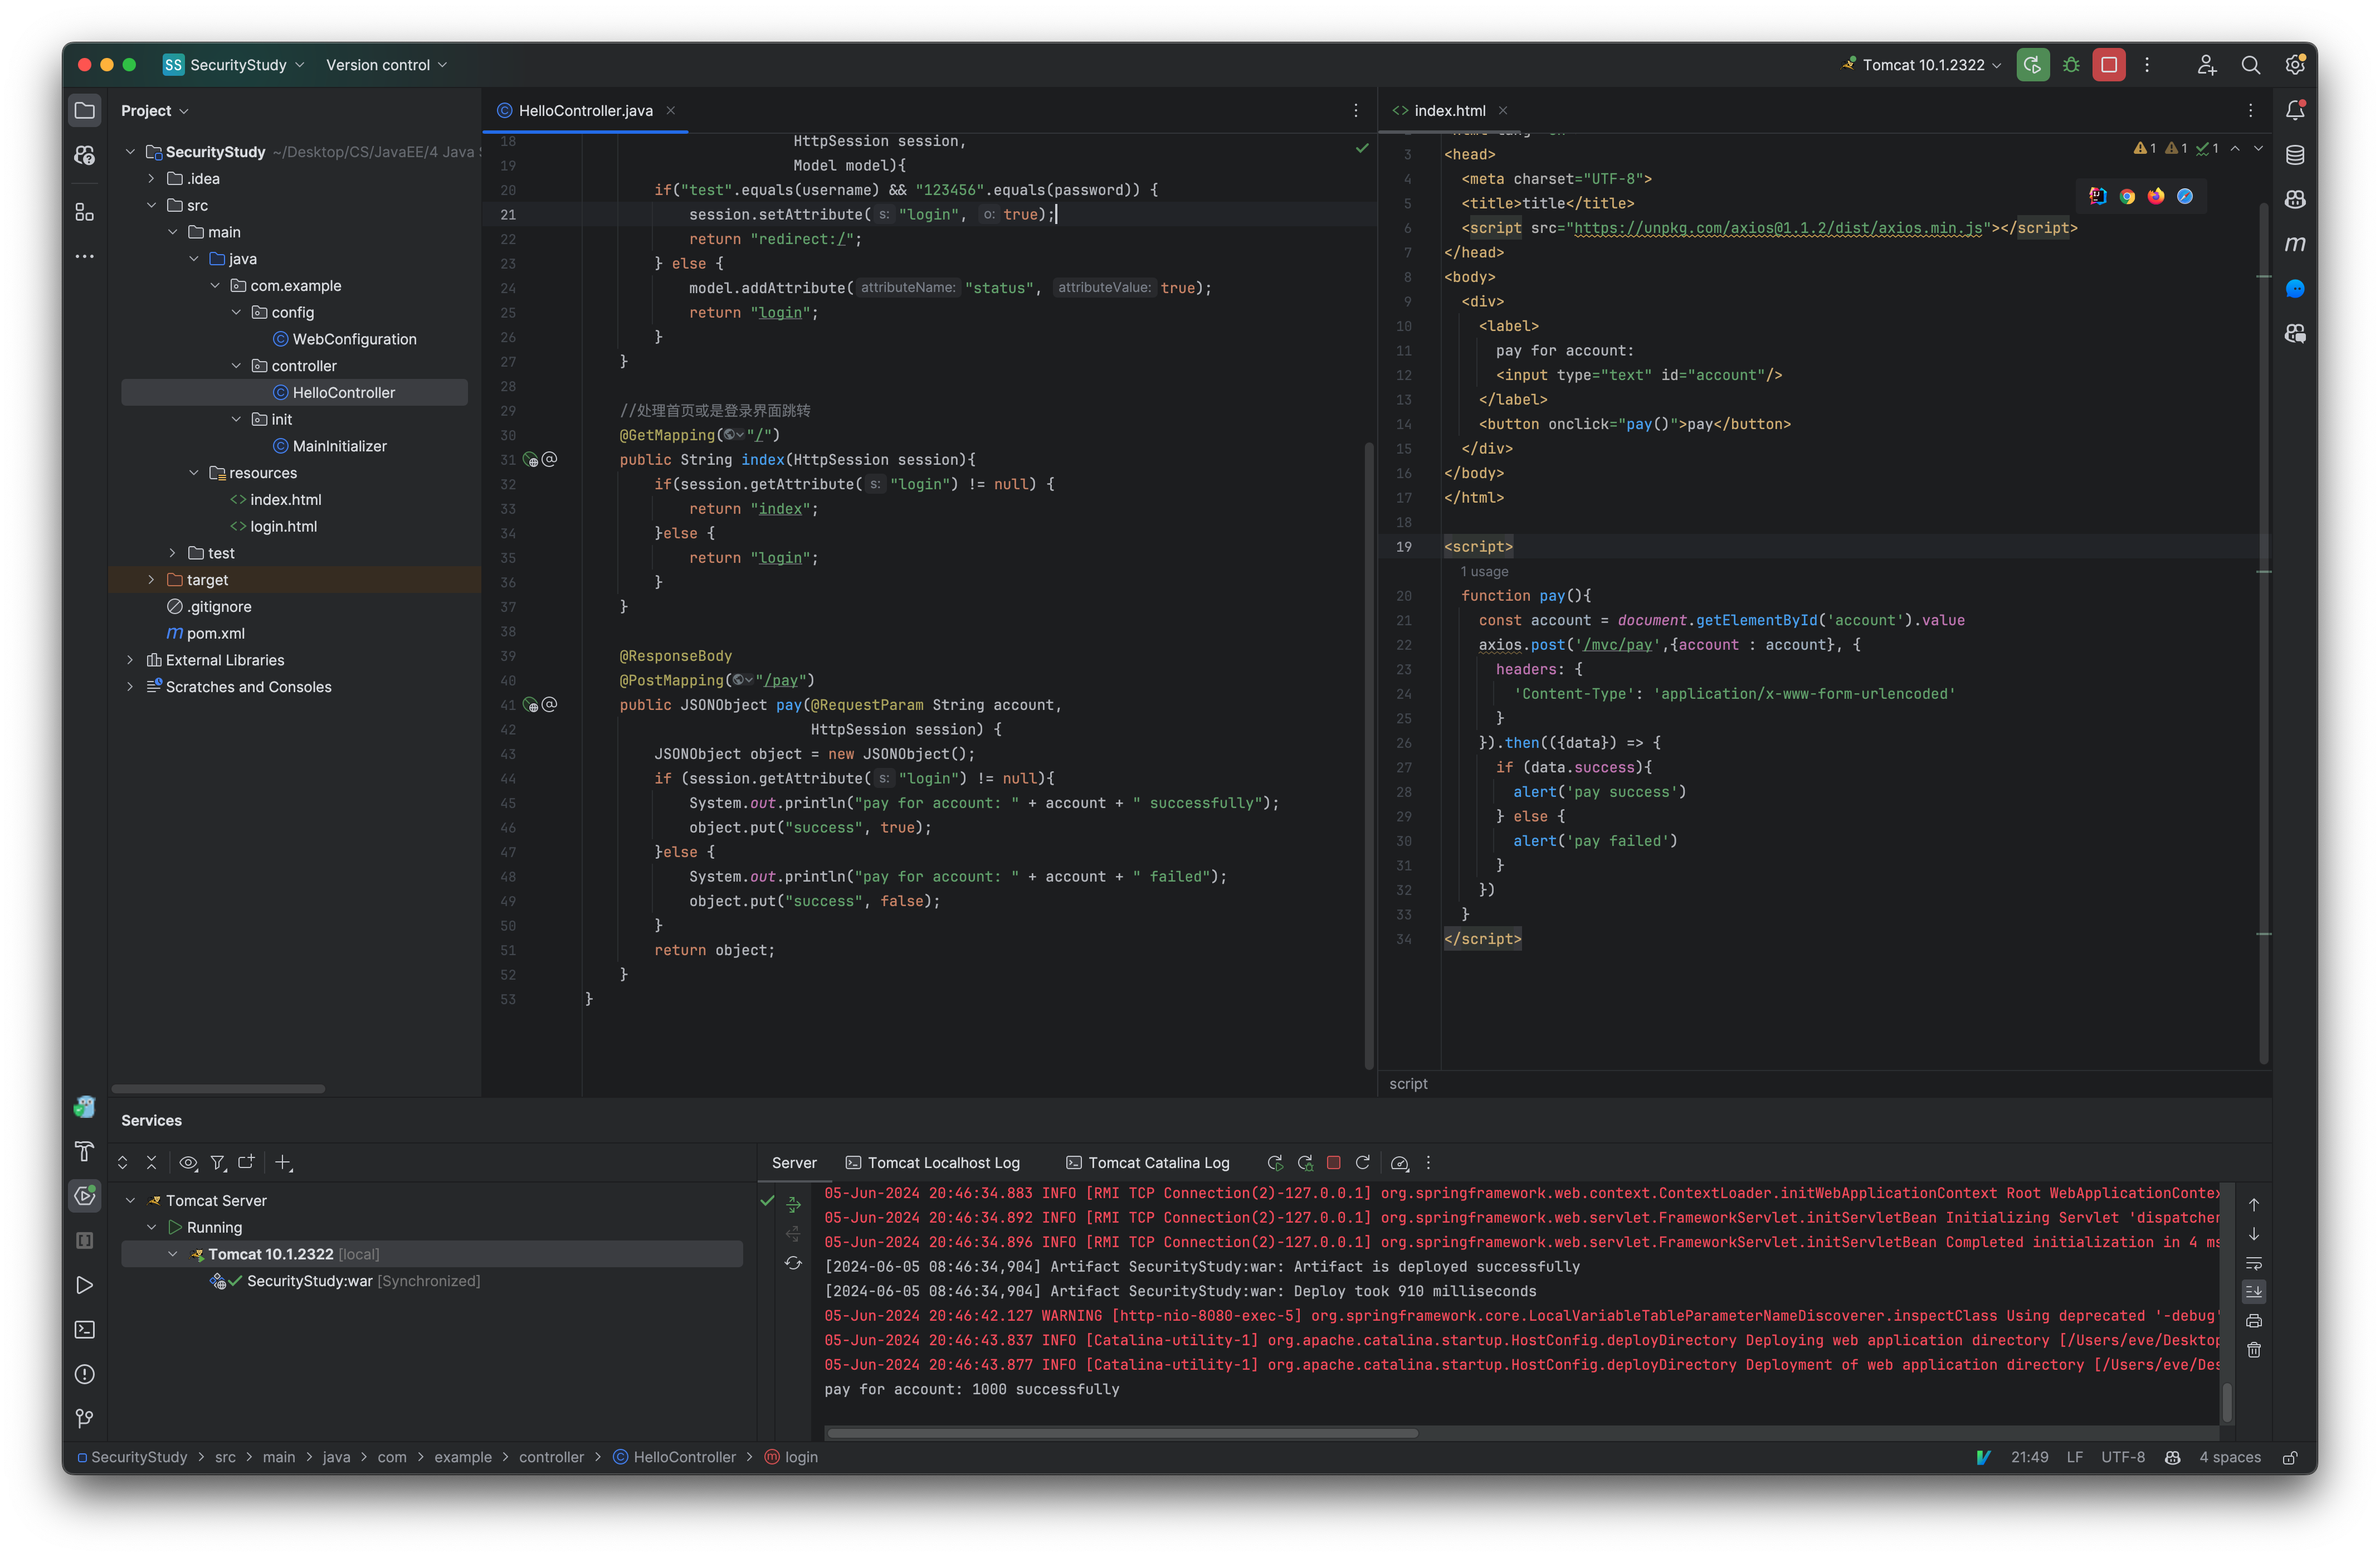Open the Project tool window folder icon

[85, 111]
